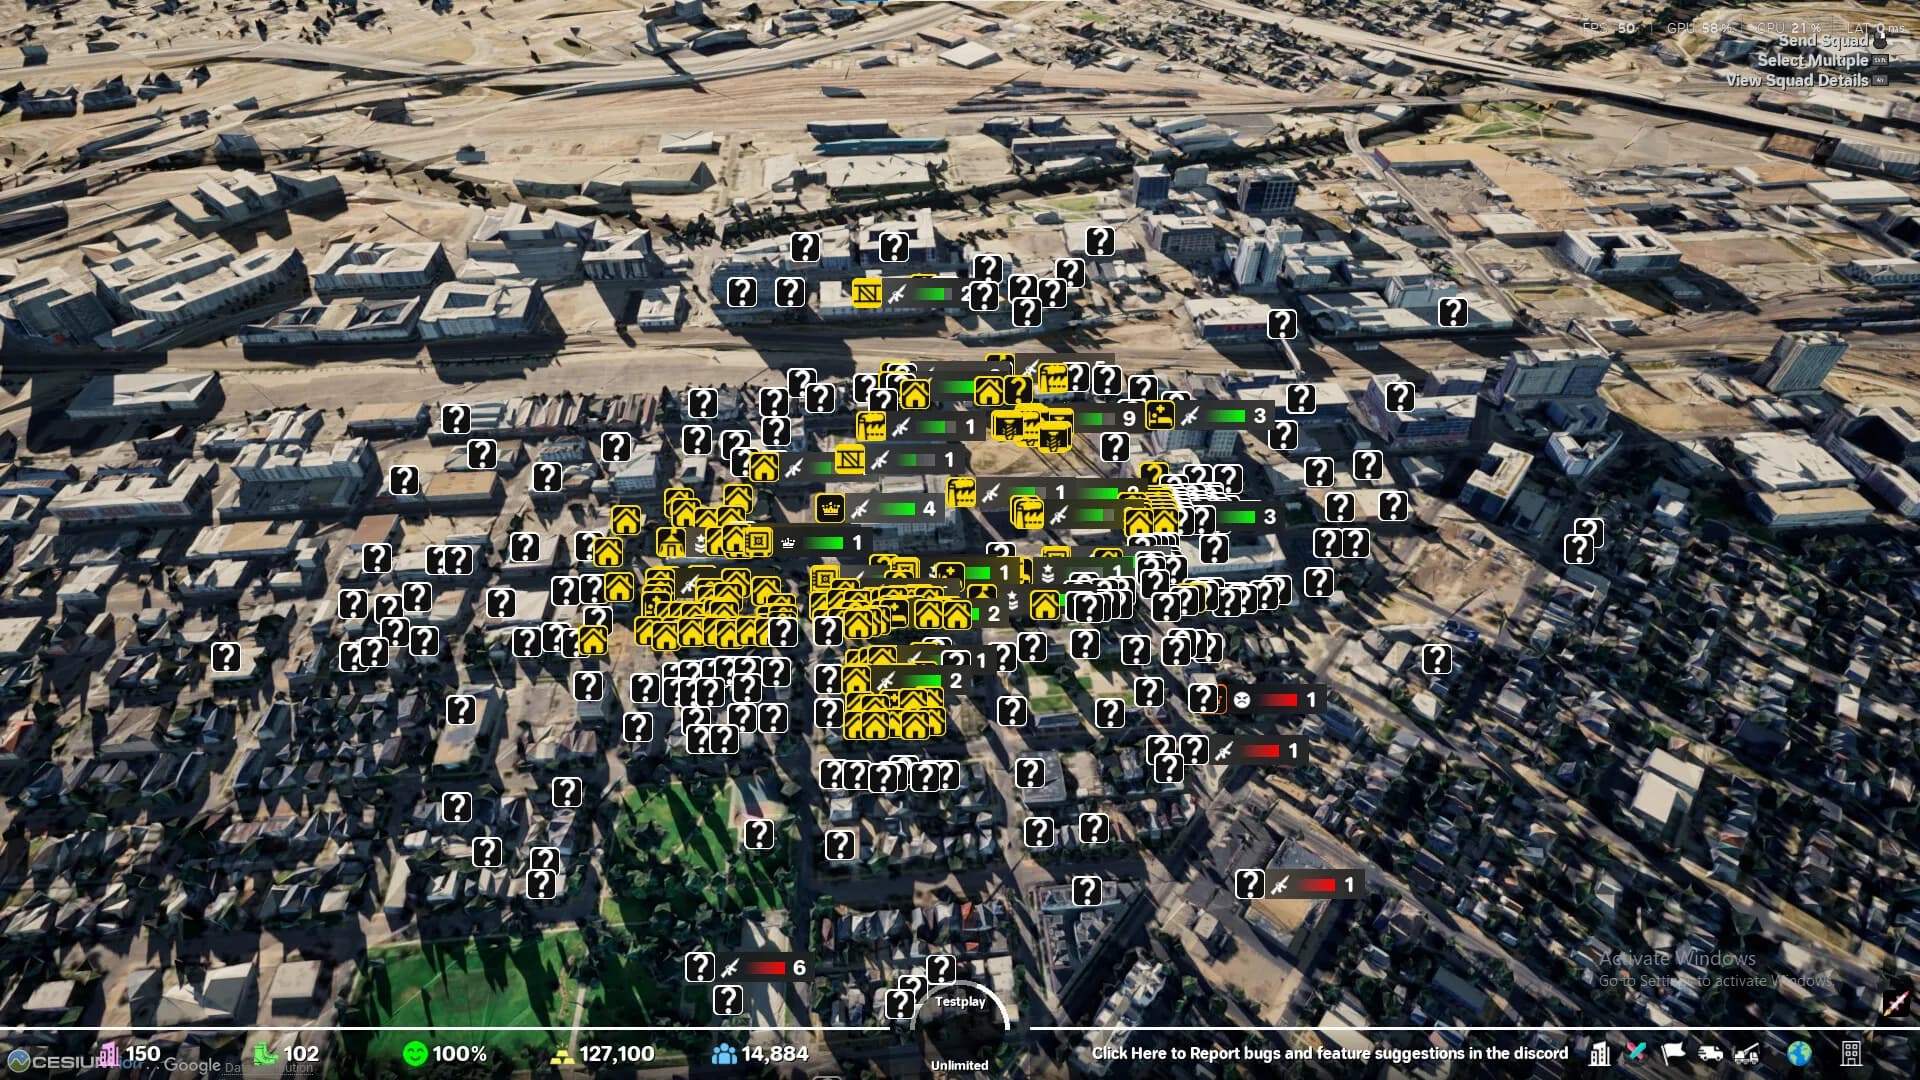Click the office building outline icon
The width and height of the screenshot is (1920, 1080).
click(x=1851, y=1053)
